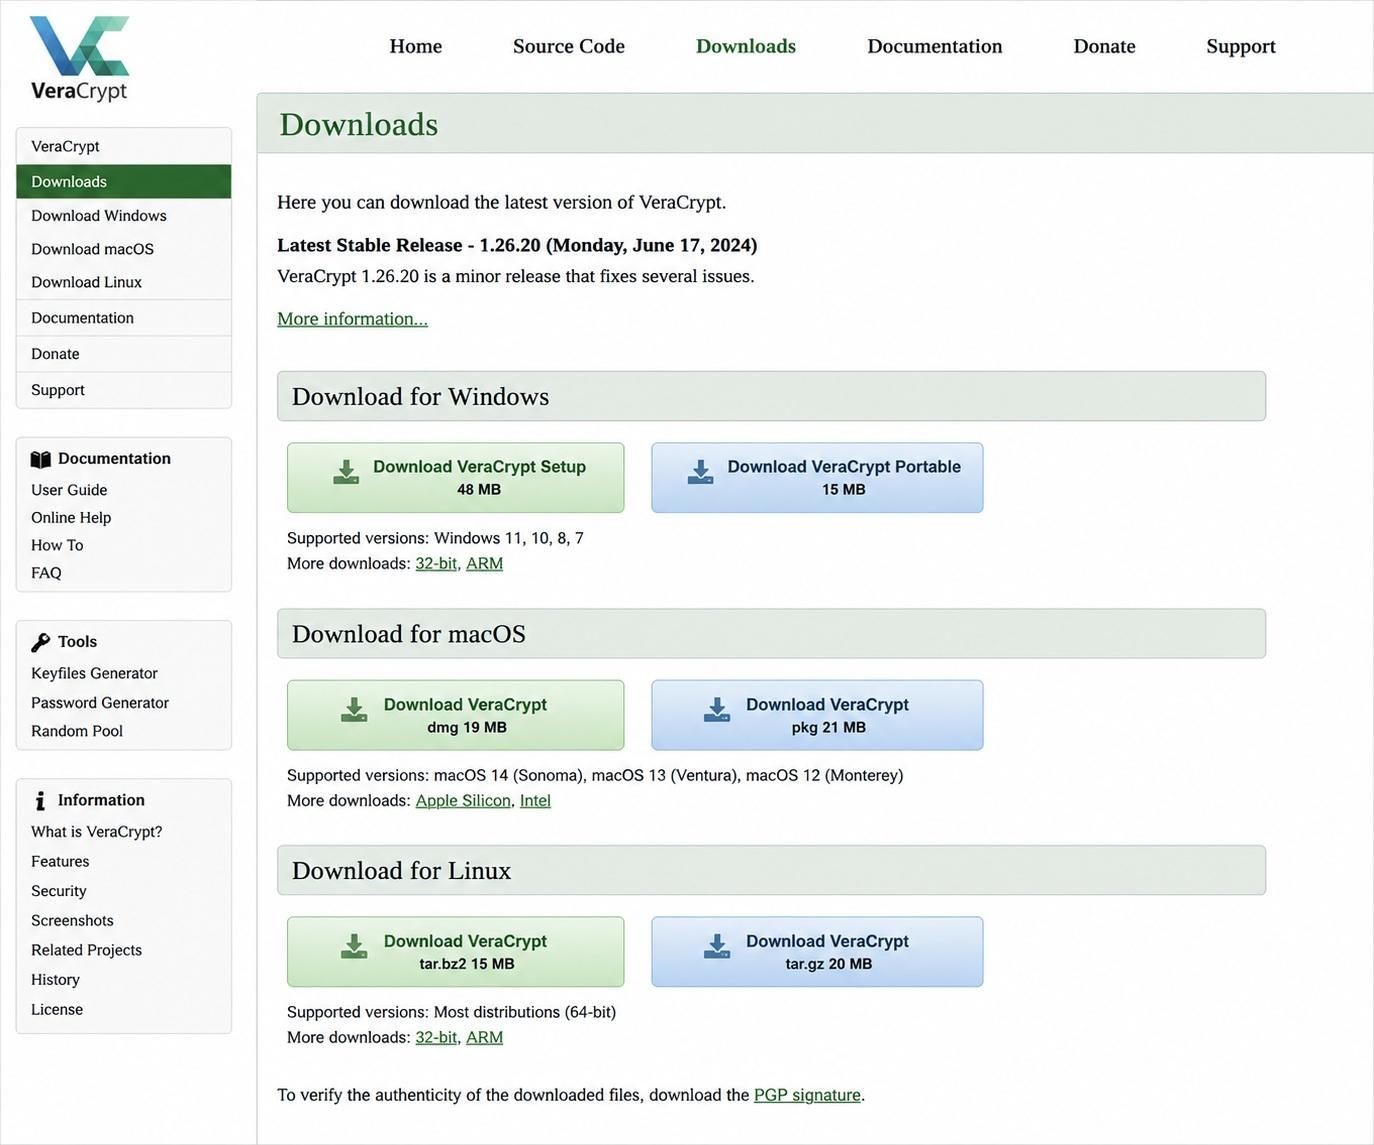Open Documentation in top navigation
1374x1145 pixels.
pos(935,46)
